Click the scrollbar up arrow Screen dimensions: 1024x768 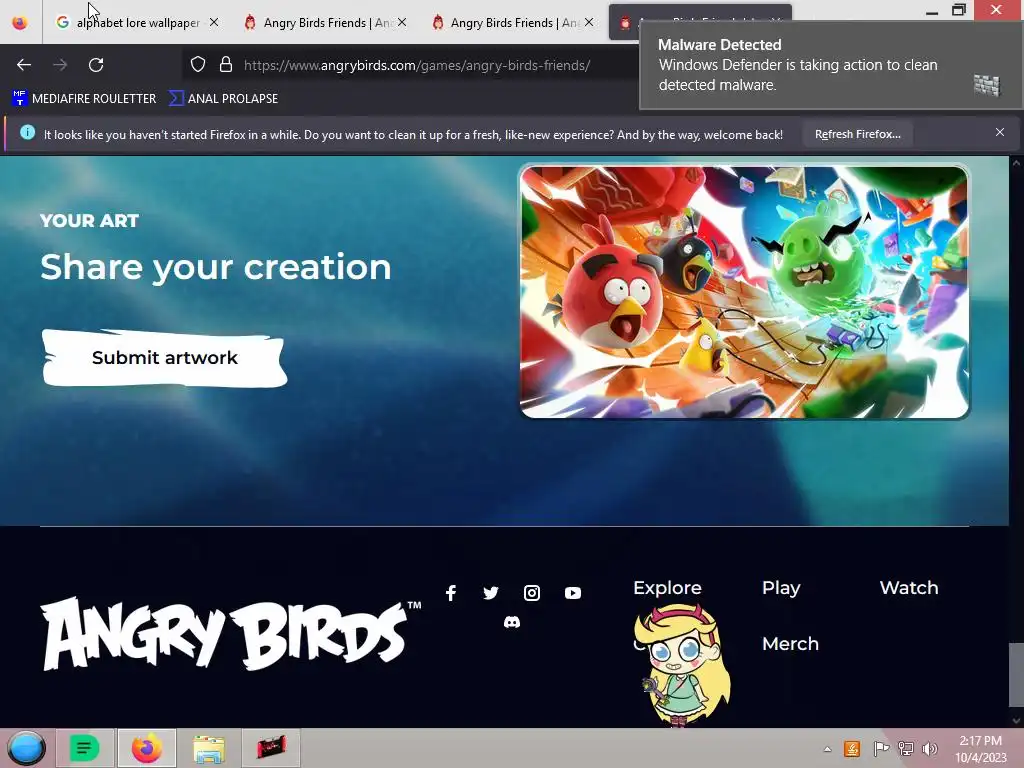click(x=1016, y=163)
